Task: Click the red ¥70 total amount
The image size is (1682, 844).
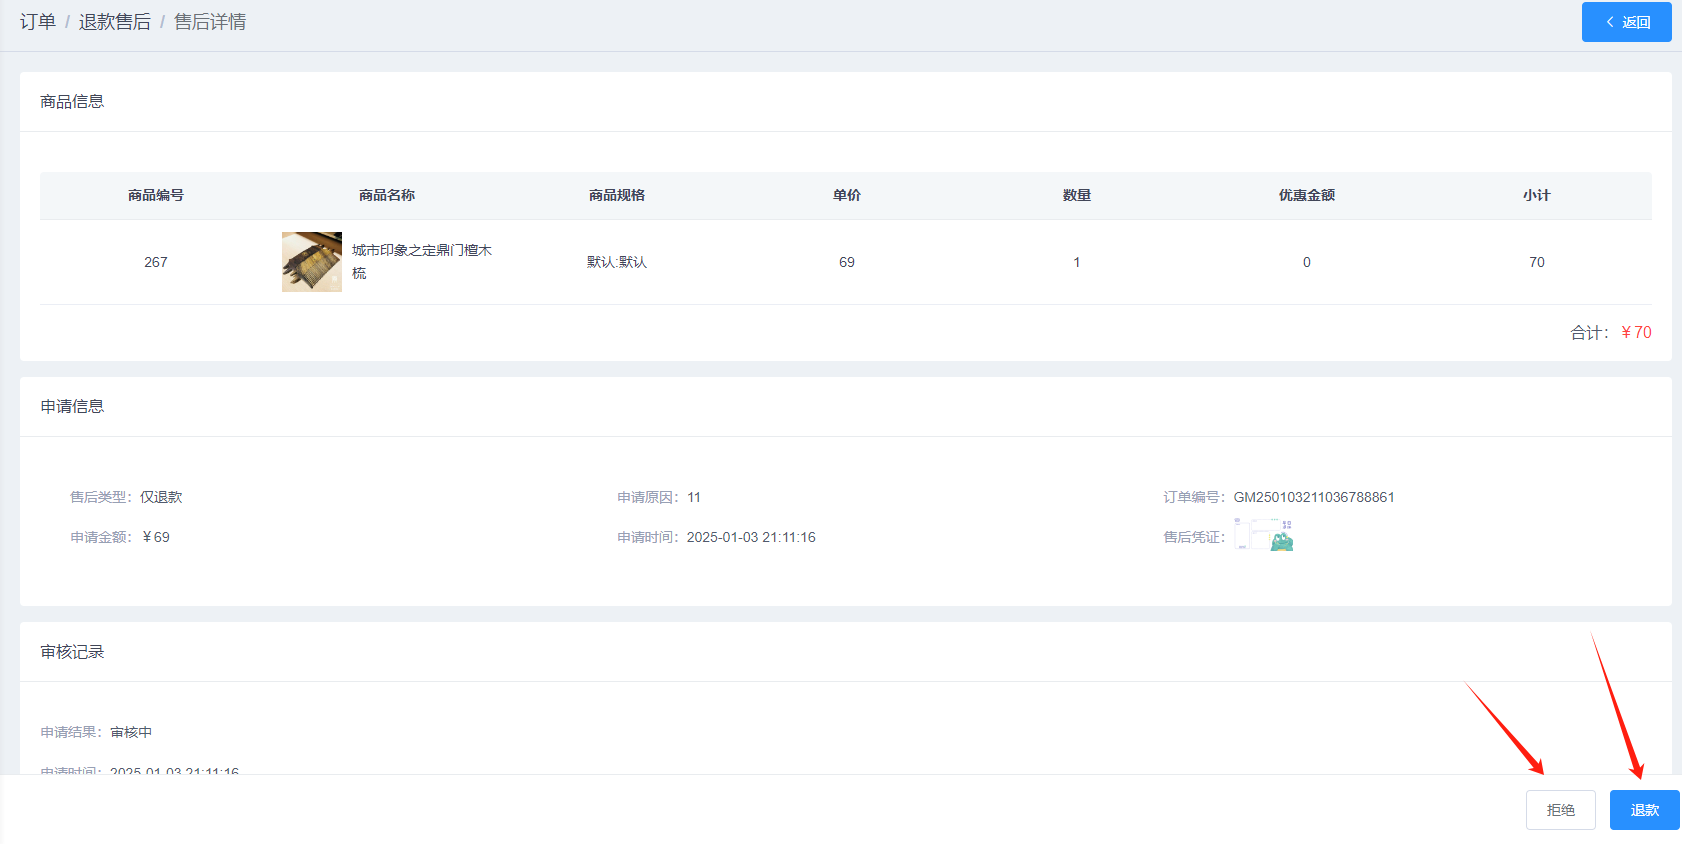Action: coord(1637,332)
